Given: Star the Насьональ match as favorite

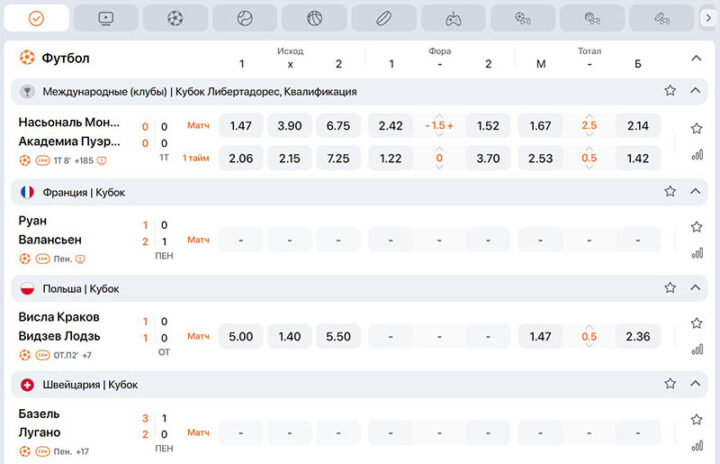Looking at the screenshot, I should point(696,129).
